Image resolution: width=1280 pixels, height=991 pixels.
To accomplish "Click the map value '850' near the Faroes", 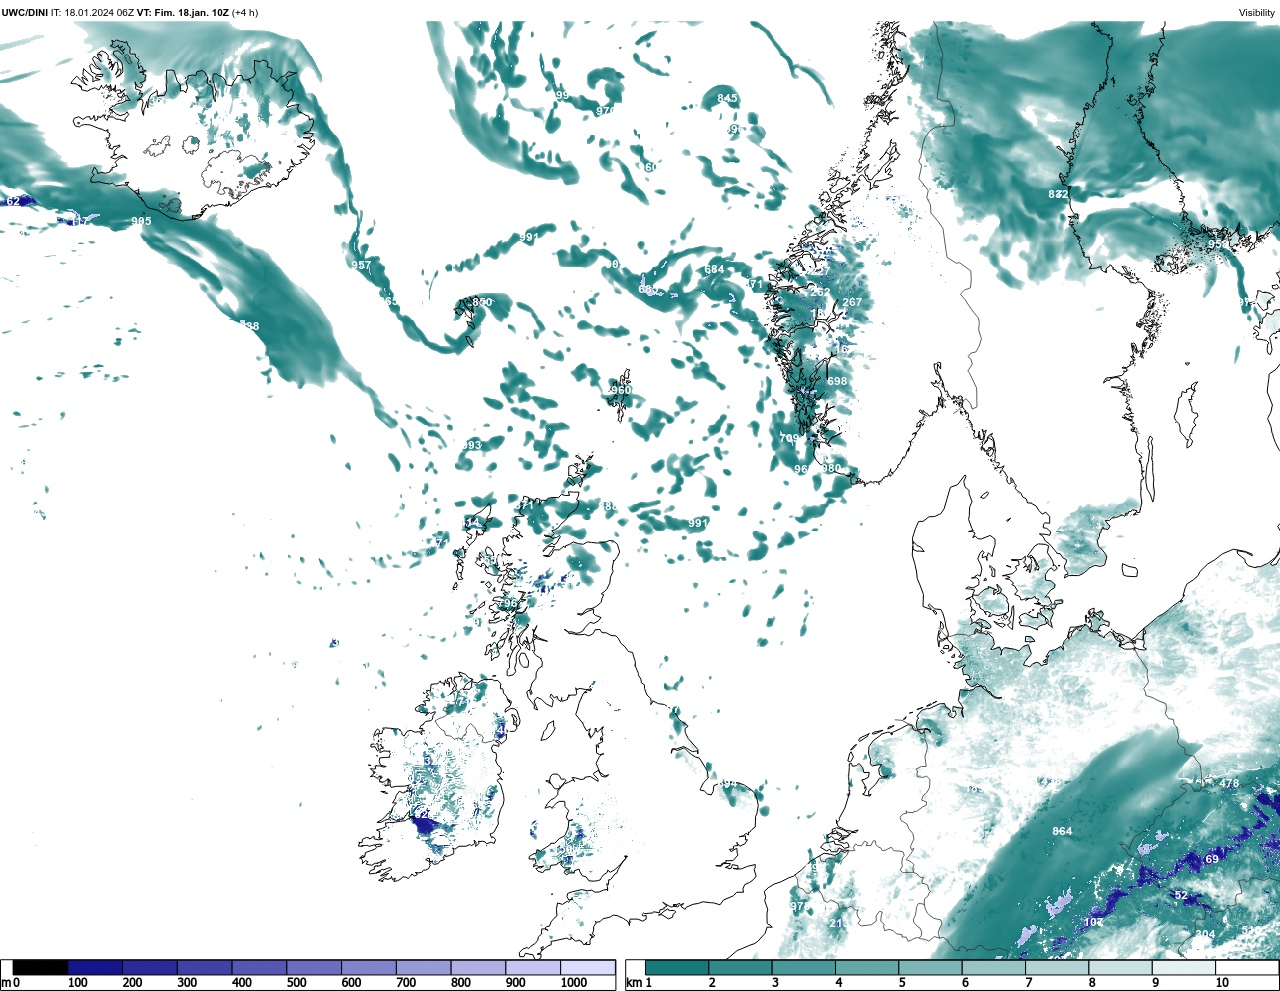I will pos(482,302).
